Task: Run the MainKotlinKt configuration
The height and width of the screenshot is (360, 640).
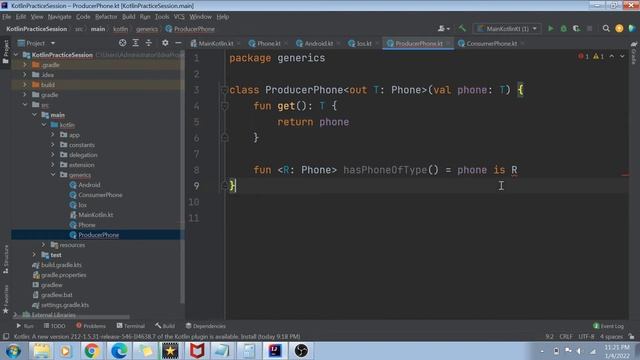Action: pos(551,29)
